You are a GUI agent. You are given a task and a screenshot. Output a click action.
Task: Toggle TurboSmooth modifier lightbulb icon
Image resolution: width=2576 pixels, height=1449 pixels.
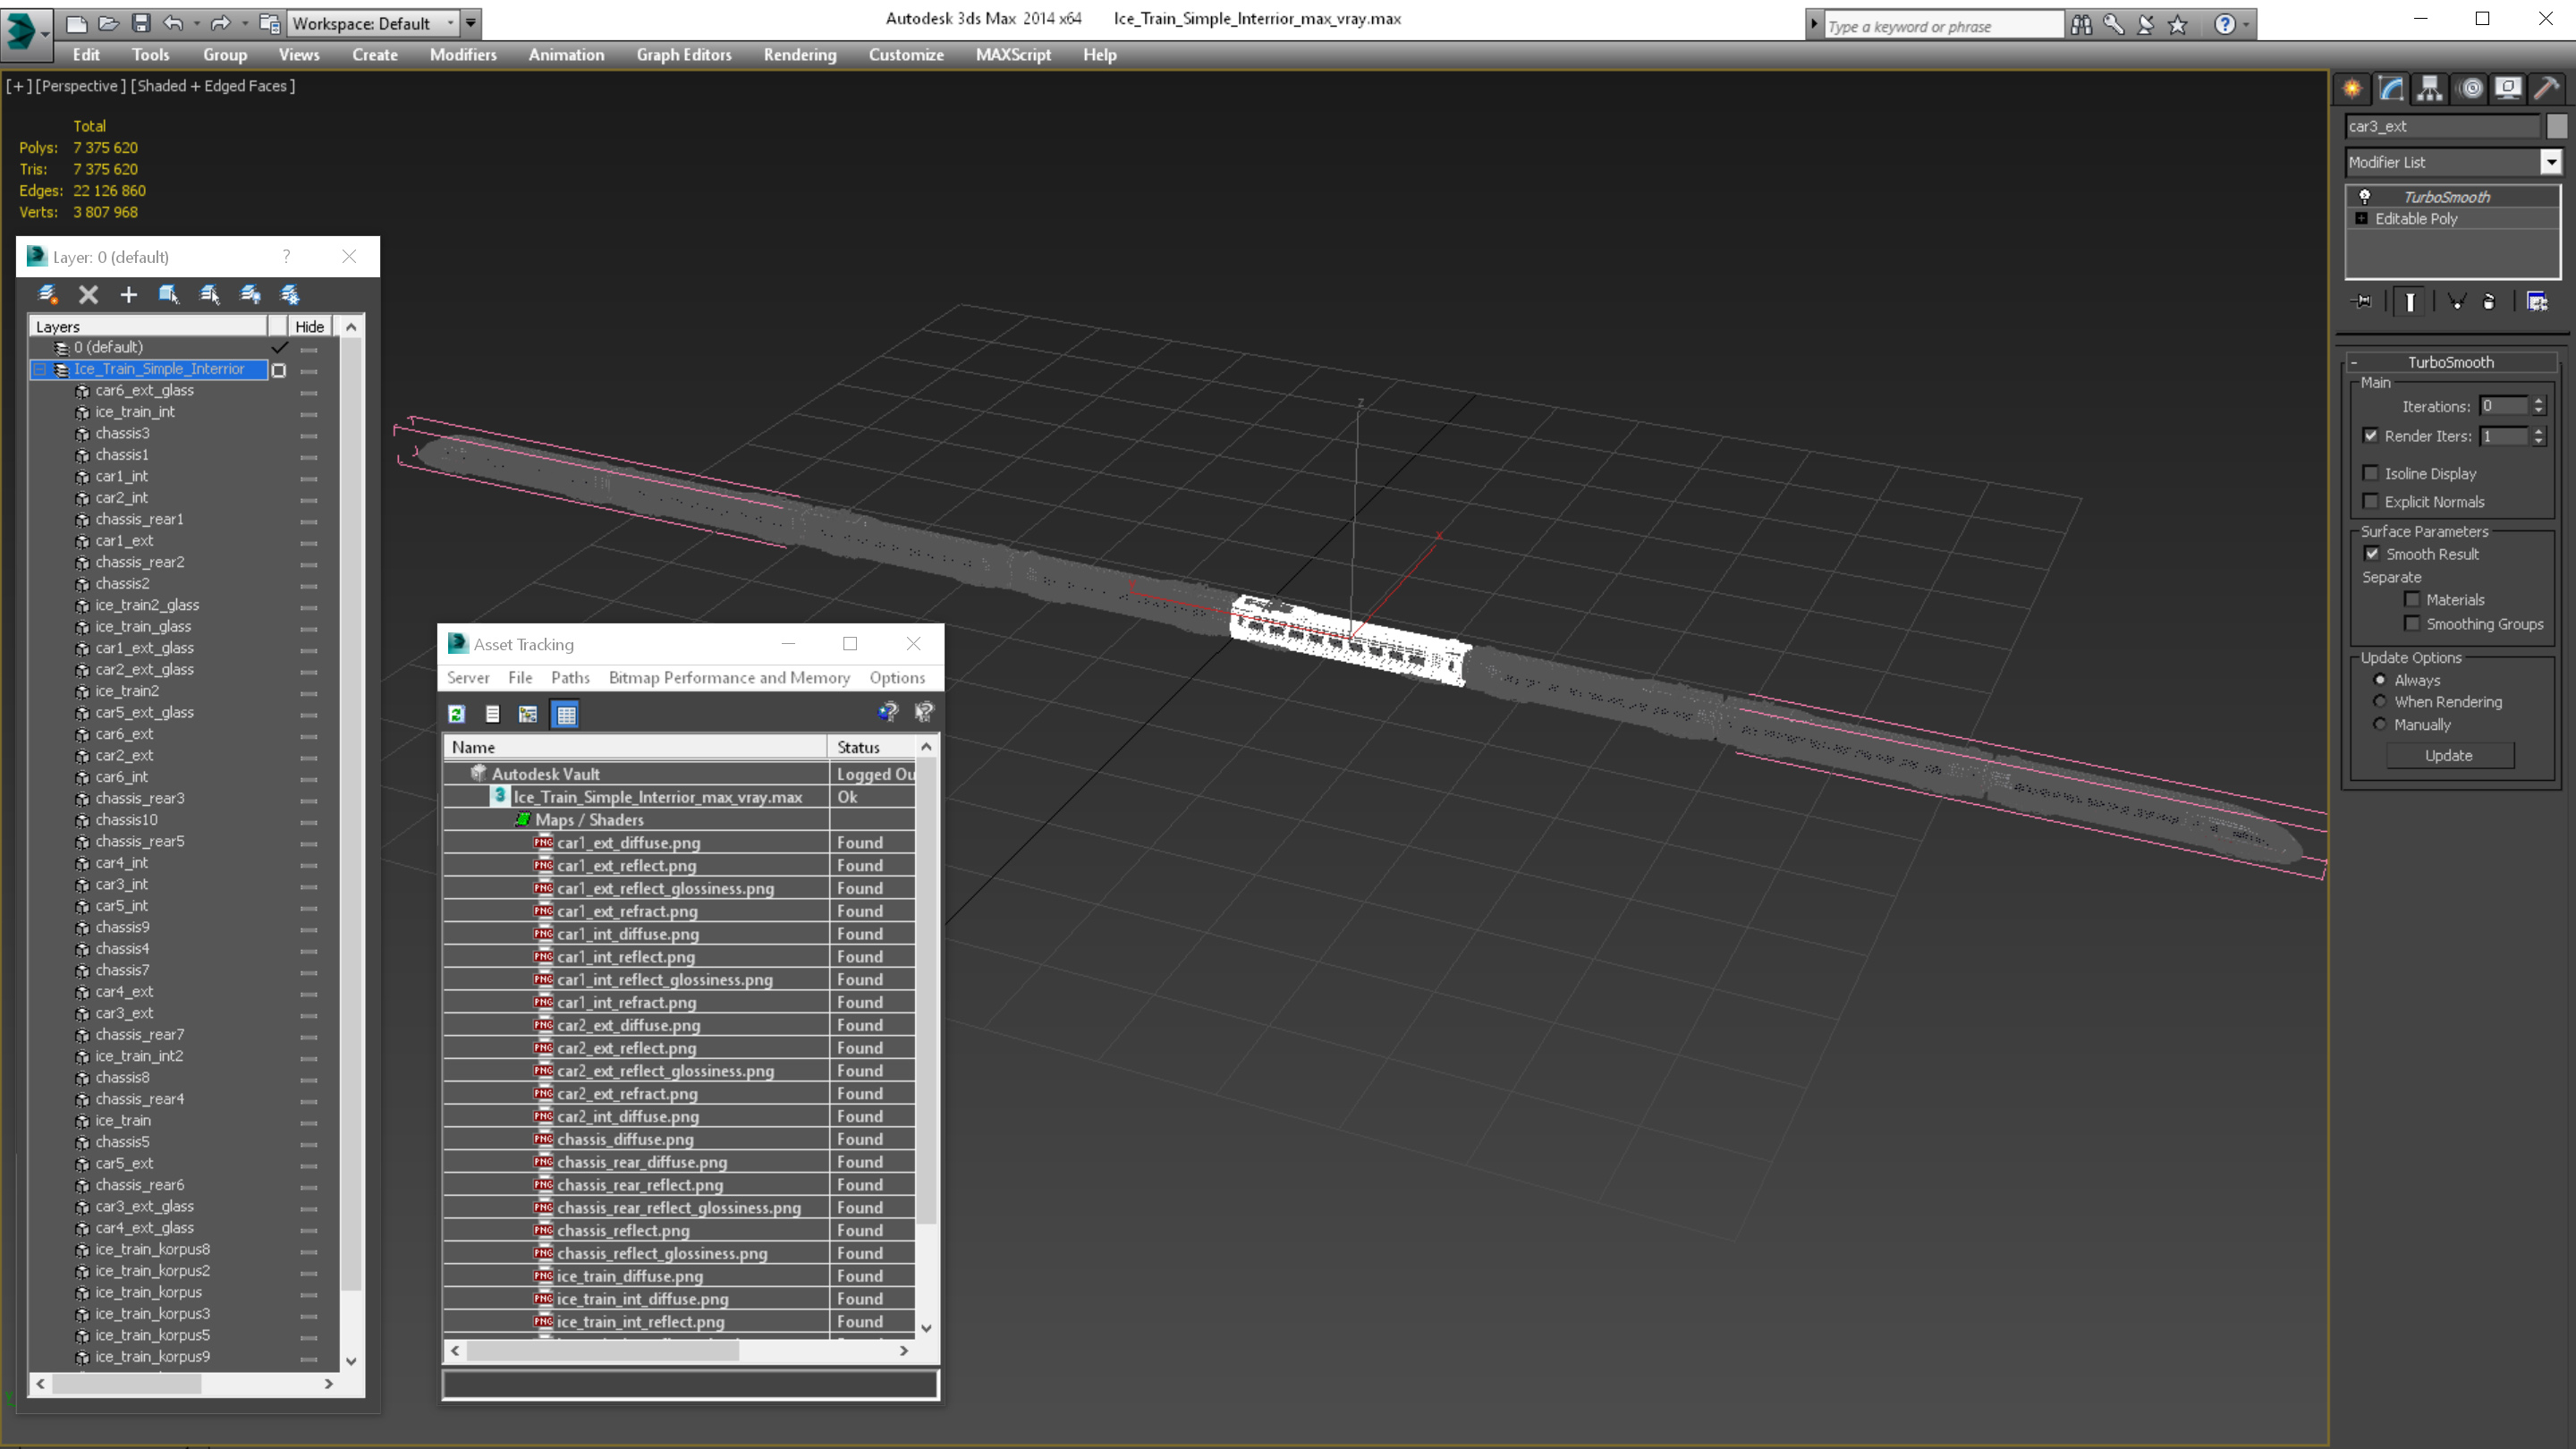[2365, 197]
